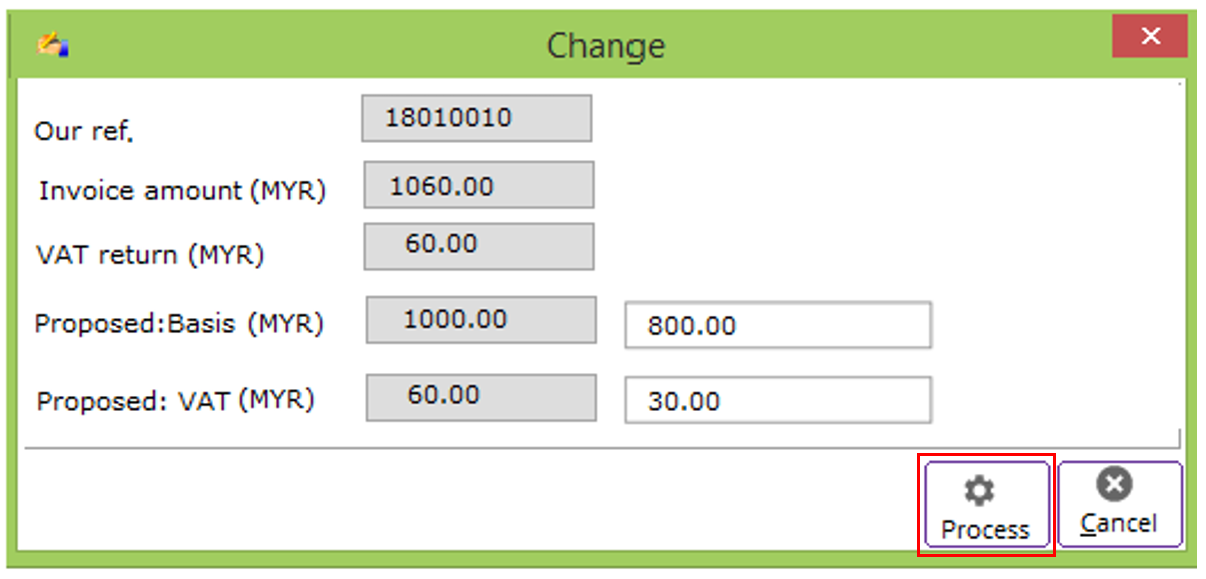Click the X icon on the Cancel button
The image size is (1206, 579).
1113,485
